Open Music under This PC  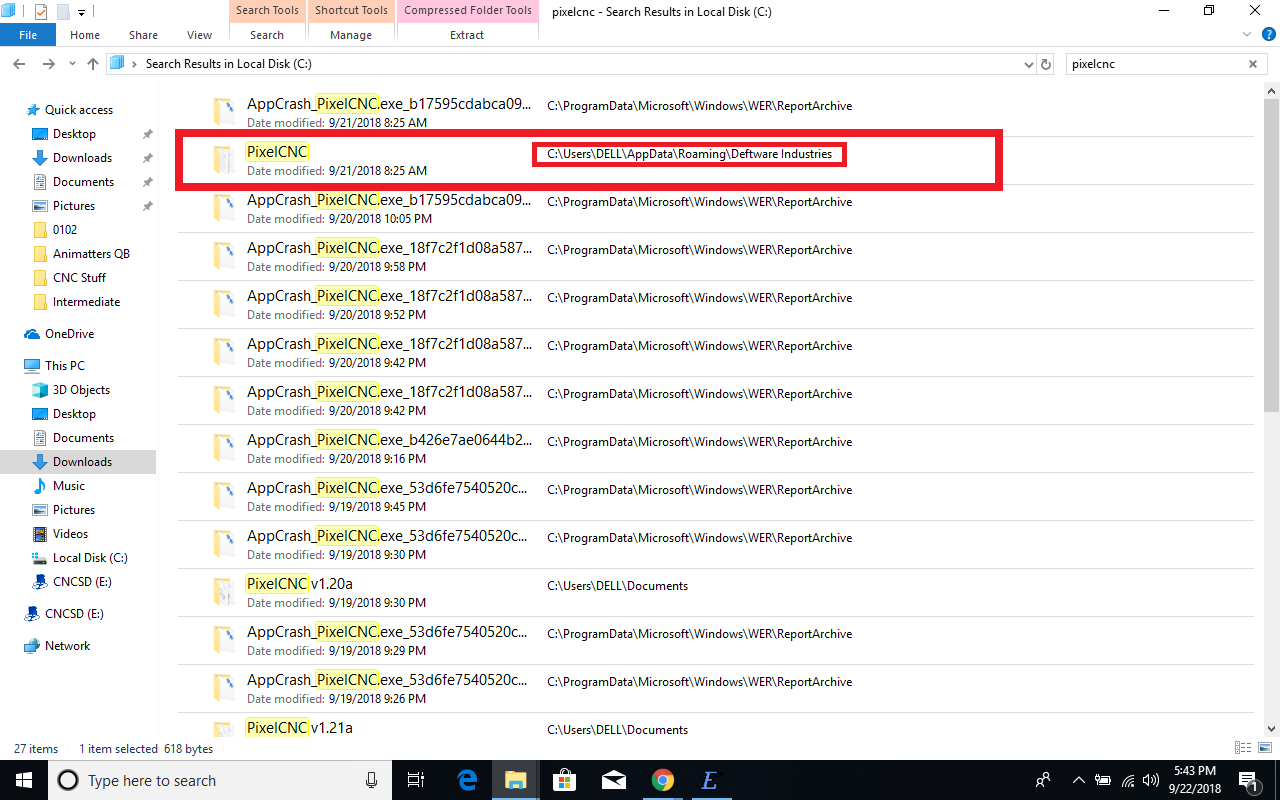click(x=69, y=486)
